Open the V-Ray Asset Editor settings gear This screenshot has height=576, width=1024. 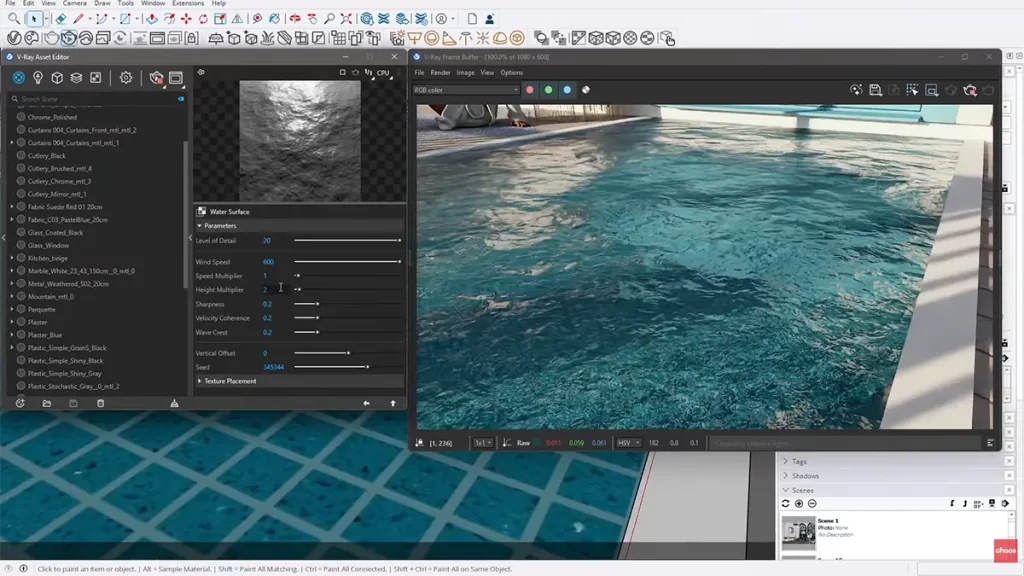[x=125, y=77]
